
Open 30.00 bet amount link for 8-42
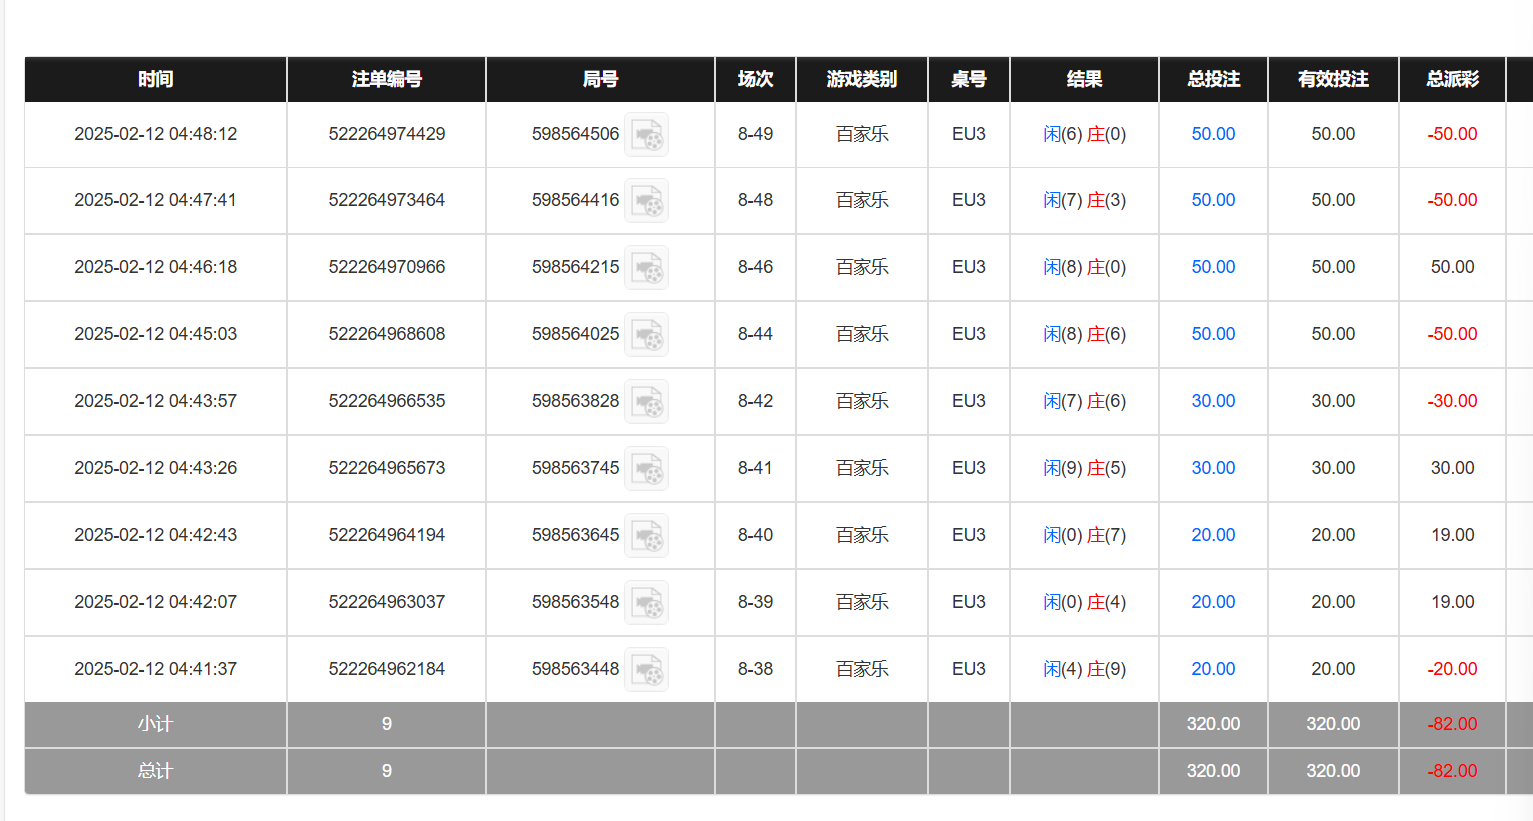coord(1213,401)
